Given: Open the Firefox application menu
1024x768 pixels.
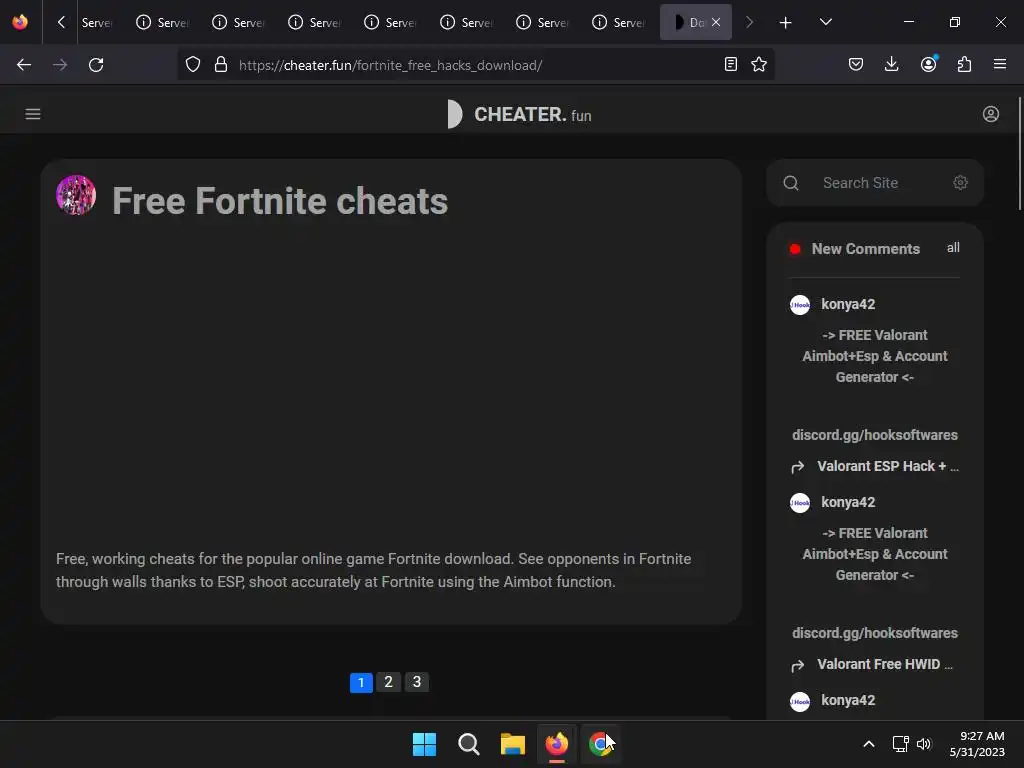Looking at the screenshot, I should 1000,65.
